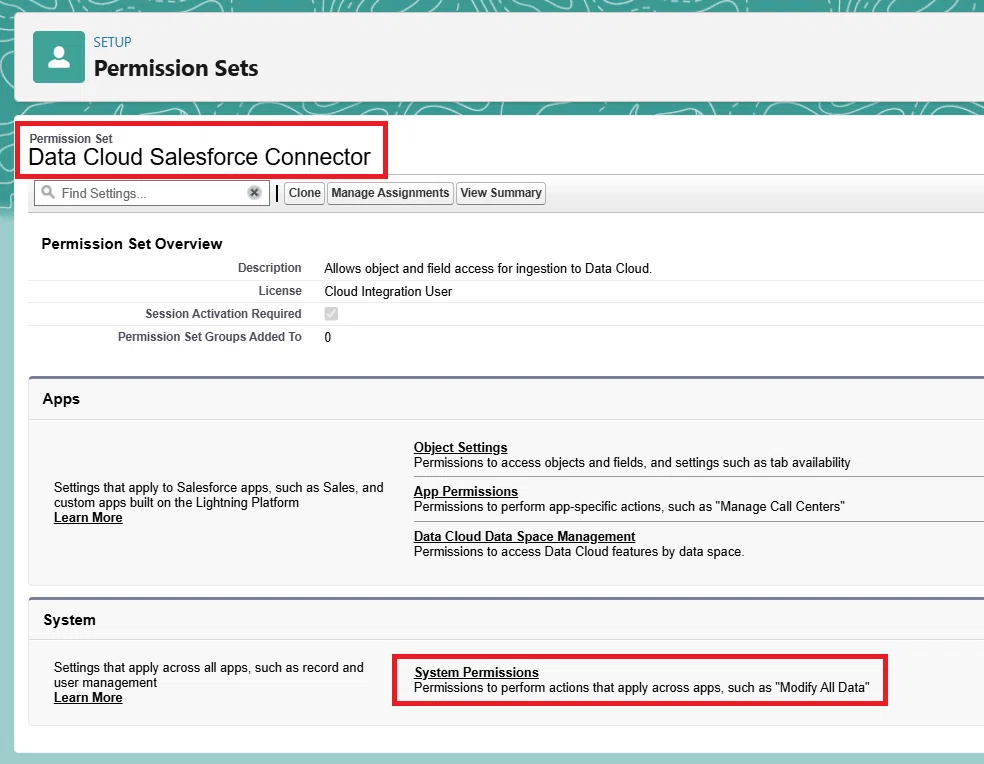Open the App Permissions link
Image resolution: width=984 pixels, height=764 pixels.
[466, 491]
